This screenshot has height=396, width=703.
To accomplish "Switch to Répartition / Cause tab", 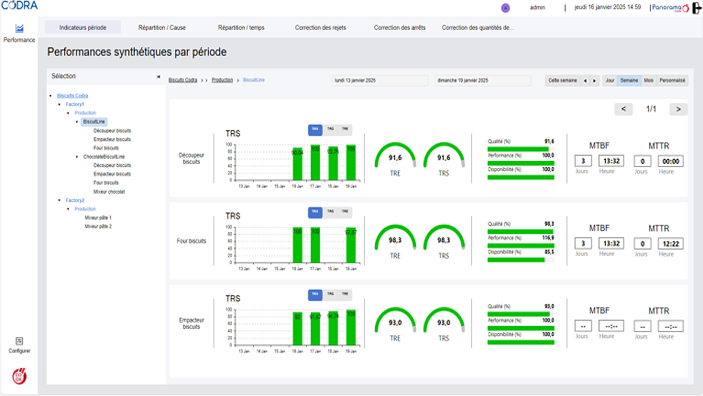I will tap(162, 27).
